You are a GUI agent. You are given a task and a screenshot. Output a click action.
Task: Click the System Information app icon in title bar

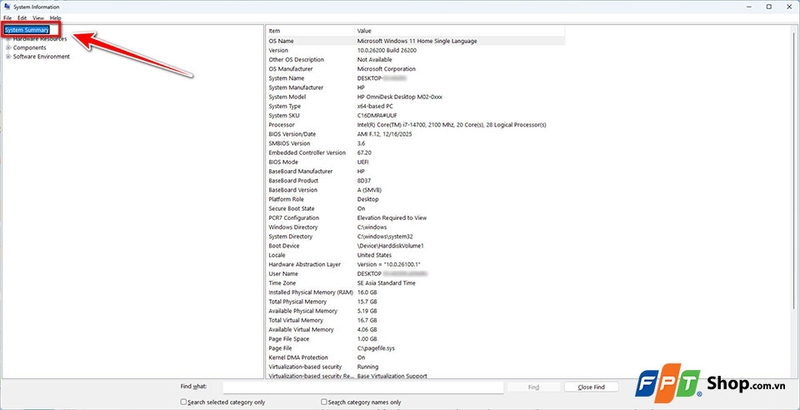pyautogui.click(x=7, y=7)
